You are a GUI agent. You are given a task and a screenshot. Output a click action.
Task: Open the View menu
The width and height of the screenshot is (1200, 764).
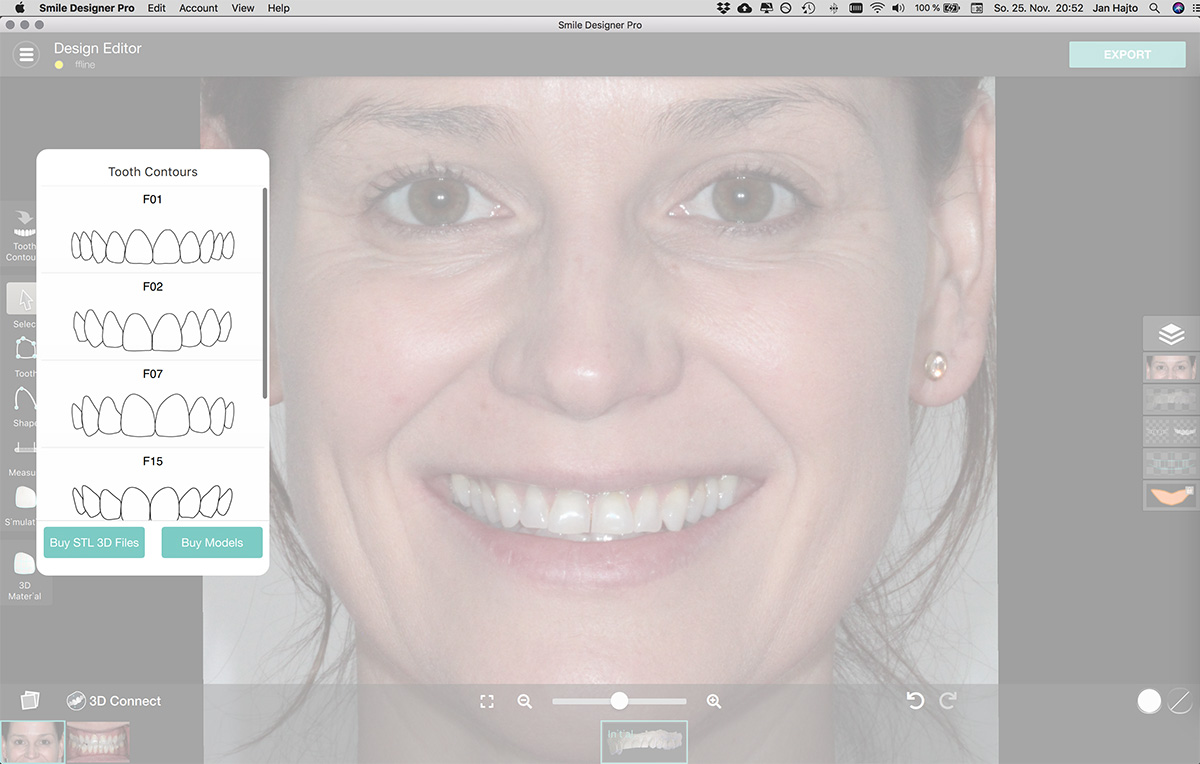coord(243,8)
